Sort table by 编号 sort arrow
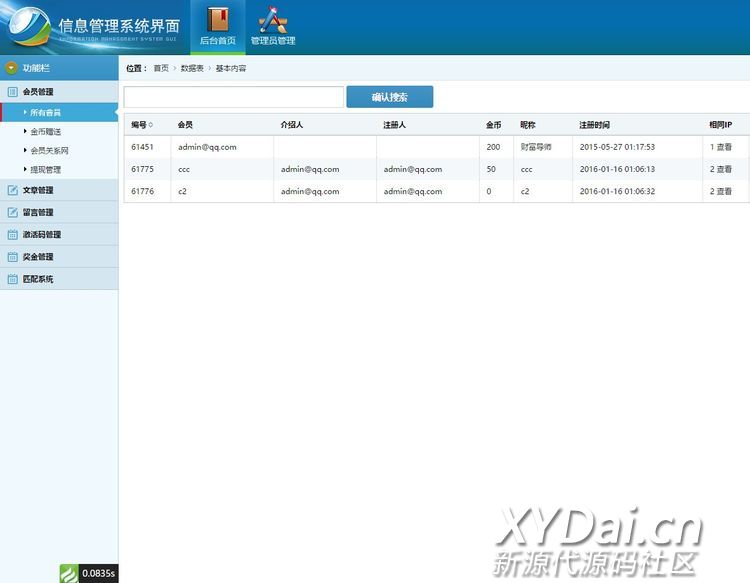Image resolution: width=750 pixels, height=583 pixels. point(151,125)
